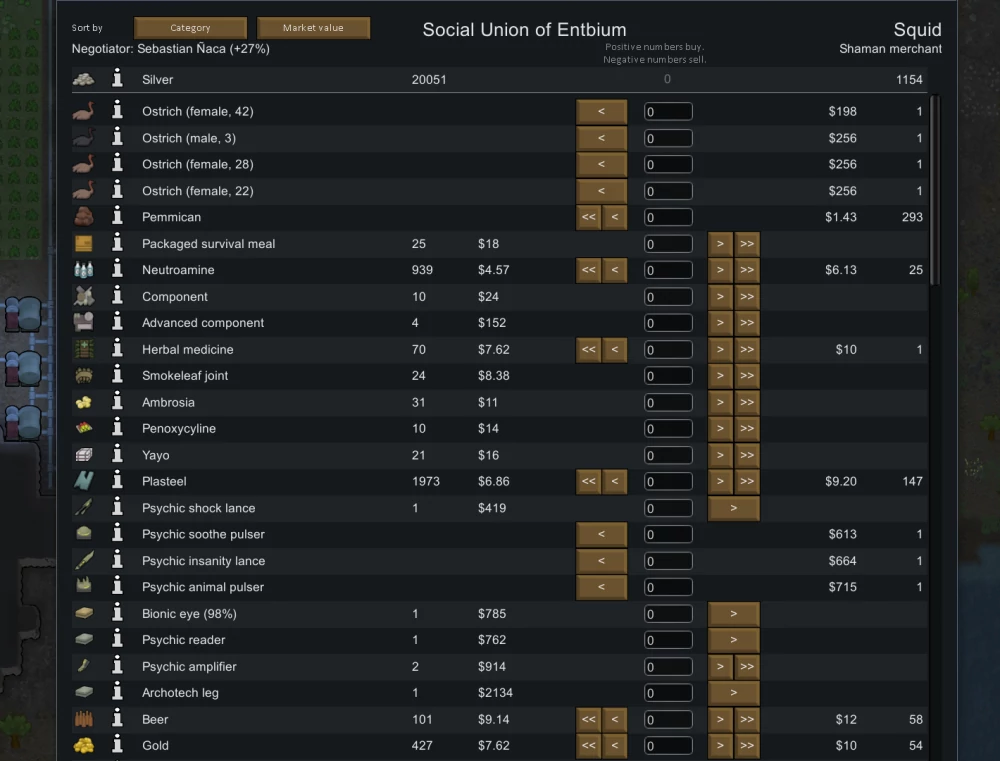Show info for Psychic shock lance
The width and height of the screenshot is (1000, 761).
click(x=117, y=508)
